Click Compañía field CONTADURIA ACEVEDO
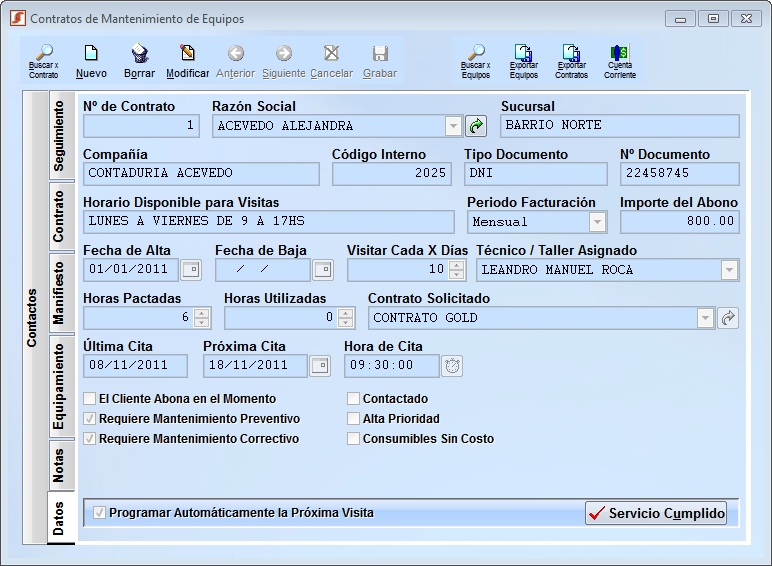The image size is (772, 566). [201, 174]
